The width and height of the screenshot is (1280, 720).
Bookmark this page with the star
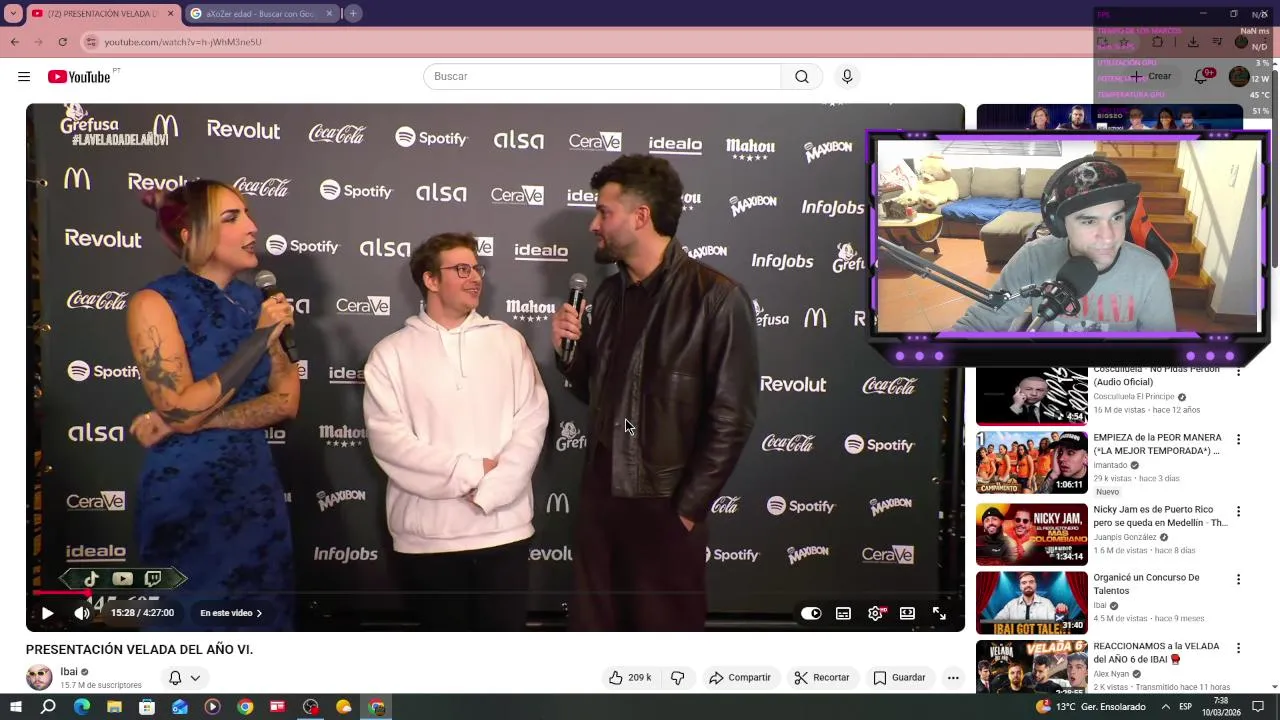pyautogui.click(x=1122, y=42)
